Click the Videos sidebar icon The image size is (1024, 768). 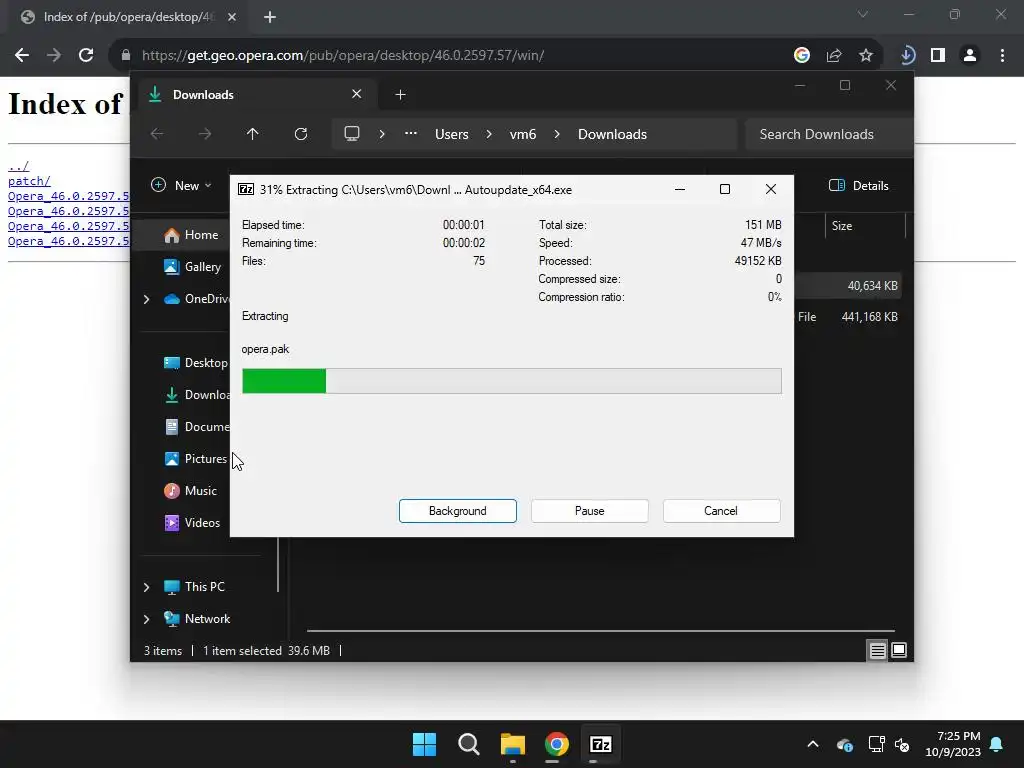pyautogui.click(x=172, y=522)
